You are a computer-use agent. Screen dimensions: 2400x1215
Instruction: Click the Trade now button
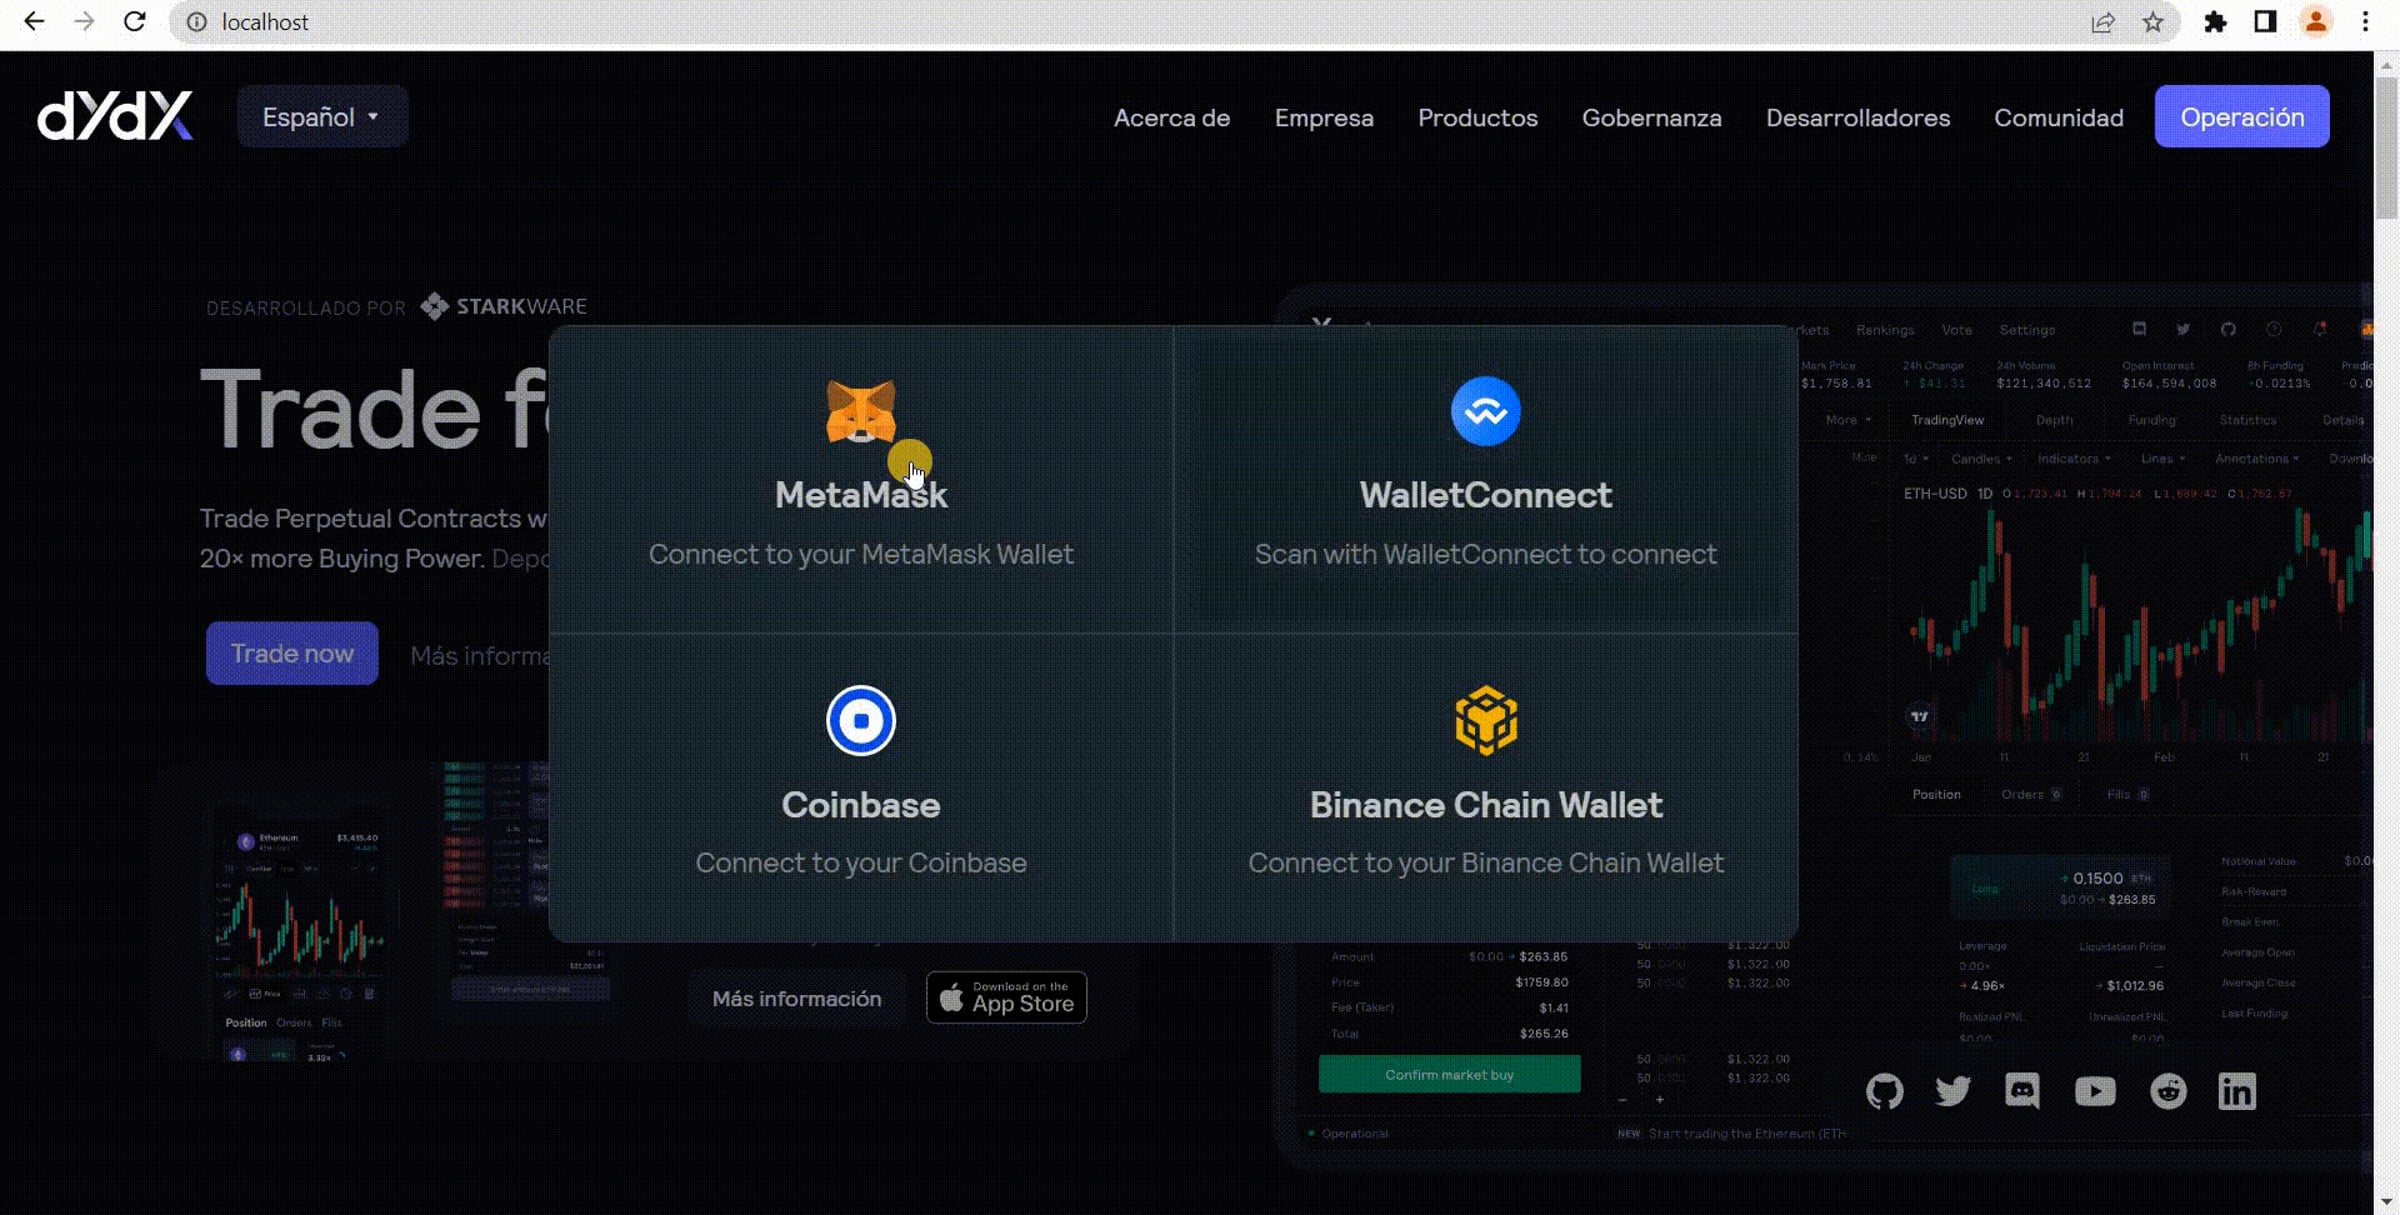point(292,653)
